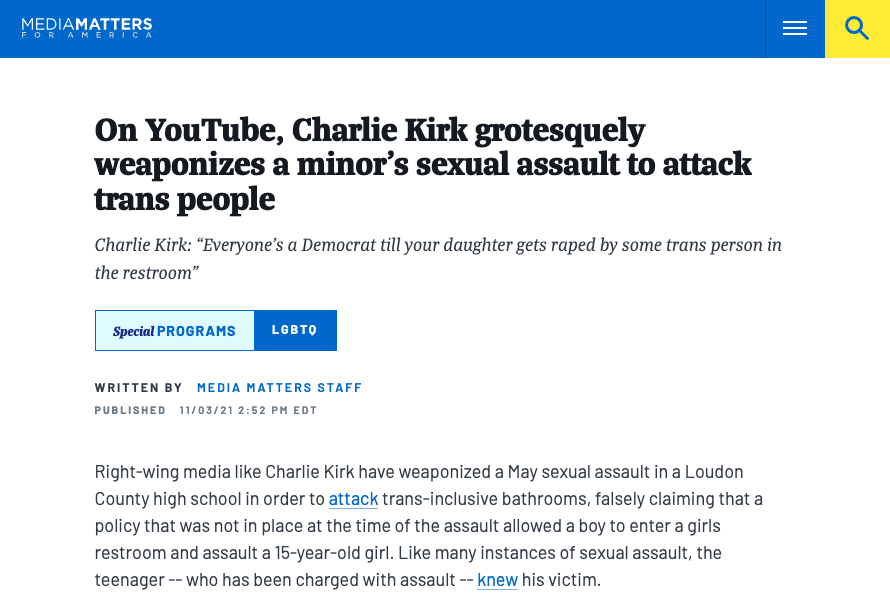Image resolution: width=890 pixels, height=608 pixels.
Task: Follow the "attack" hyperlink in the article
Action: 353,499
